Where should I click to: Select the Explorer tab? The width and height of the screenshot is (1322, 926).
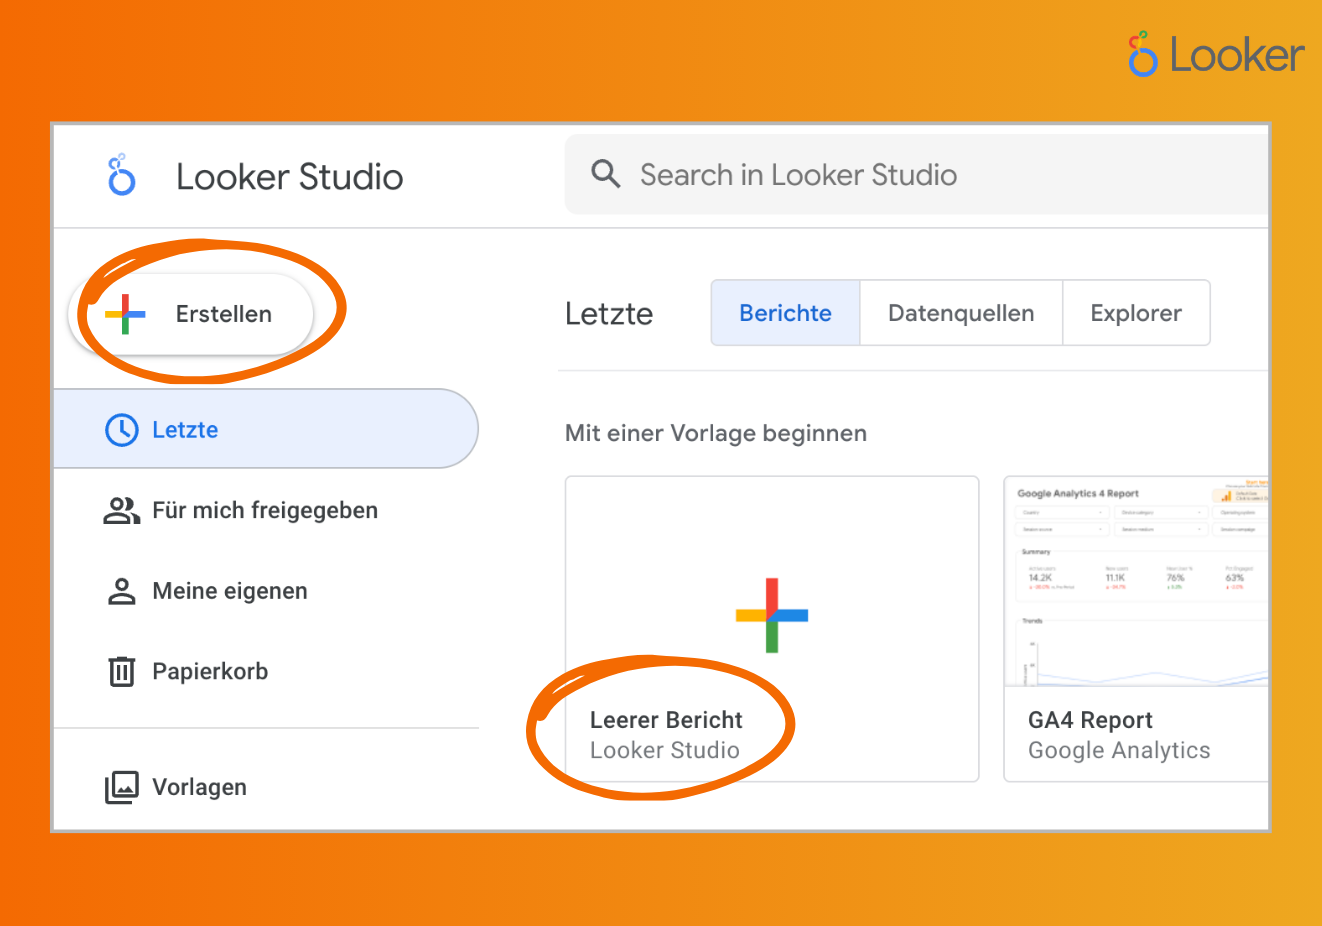(x=1136, y=312)
